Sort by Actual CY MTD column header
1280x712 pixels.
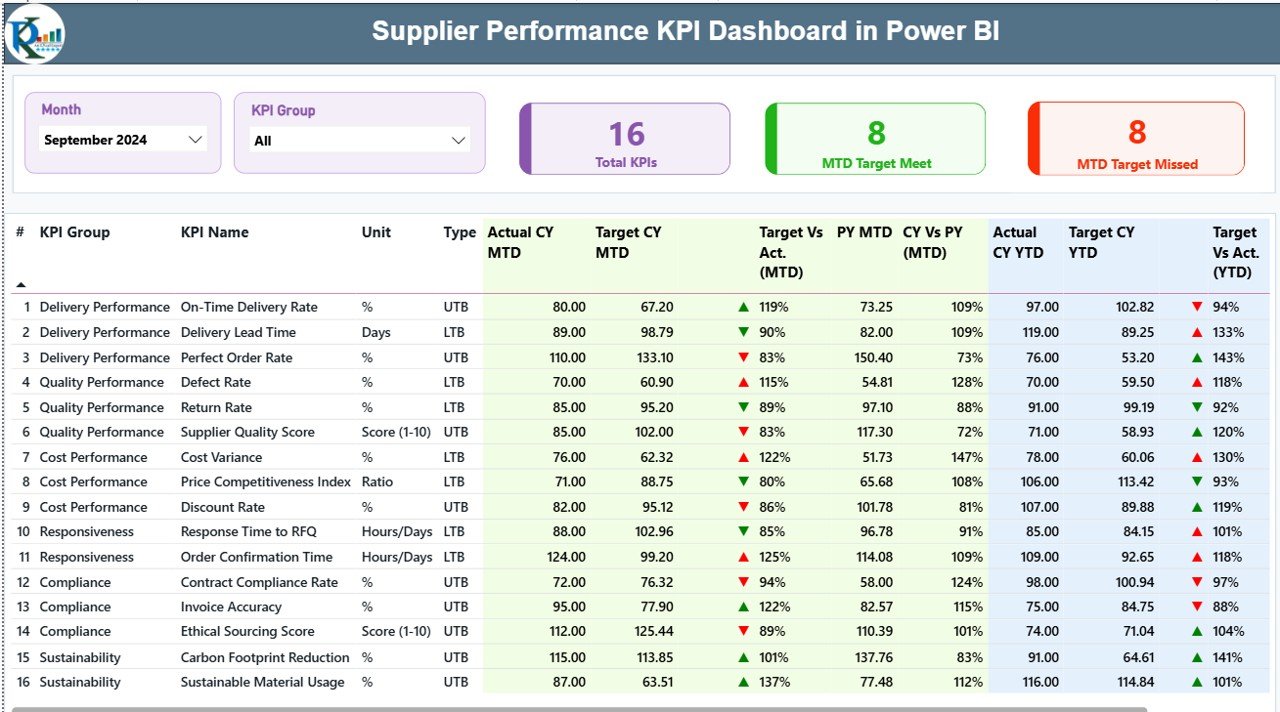[x=521, y=242]
